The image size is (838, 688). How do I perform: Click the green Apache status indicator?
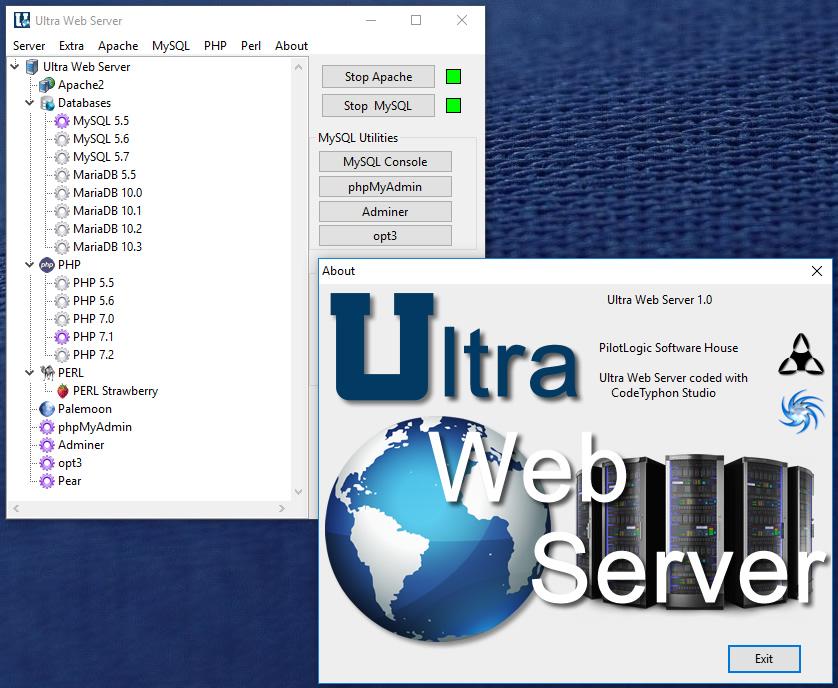453,77
